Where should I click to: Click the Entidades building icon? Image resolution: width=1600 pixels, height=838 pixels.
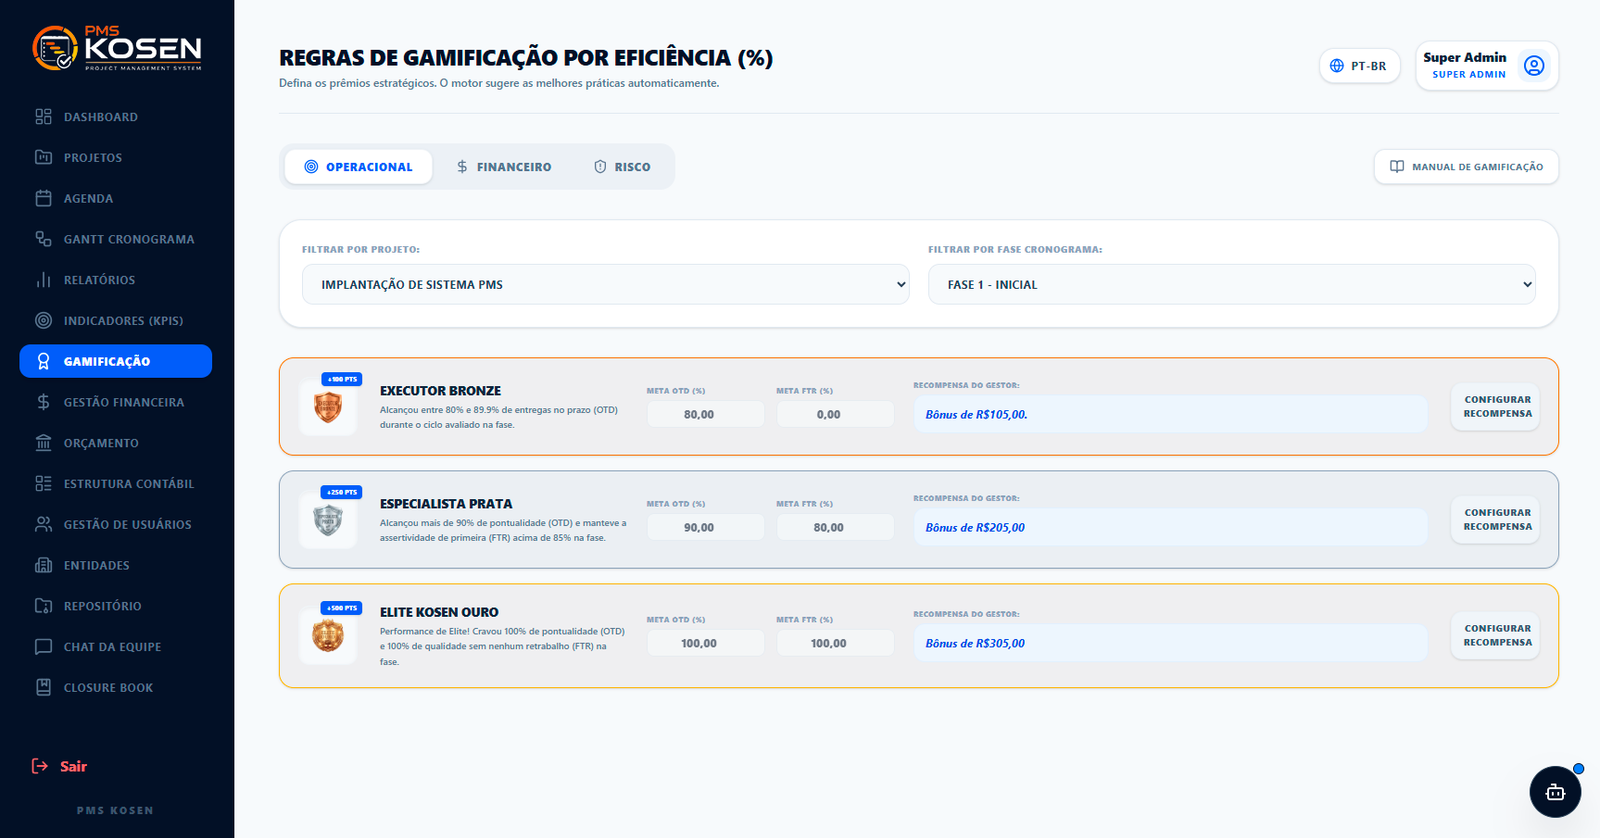[43, 565]
